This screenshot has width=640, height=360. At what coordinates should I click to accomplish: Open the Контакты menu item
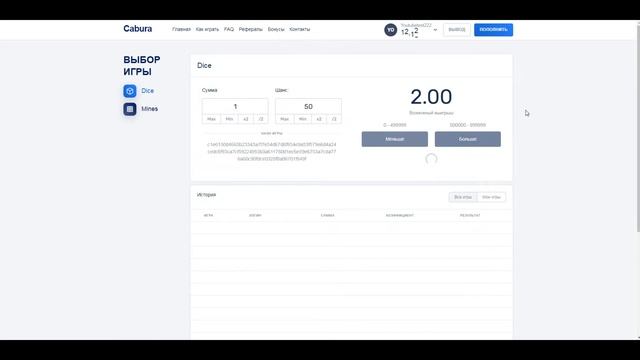300,29
